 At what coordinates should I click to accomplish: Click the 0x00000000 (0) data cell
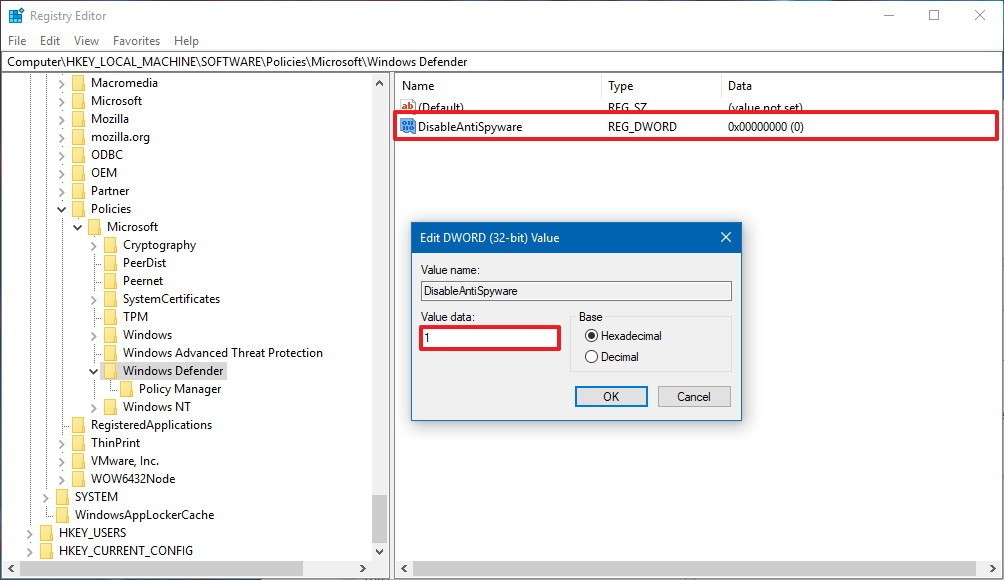[766, 127]
